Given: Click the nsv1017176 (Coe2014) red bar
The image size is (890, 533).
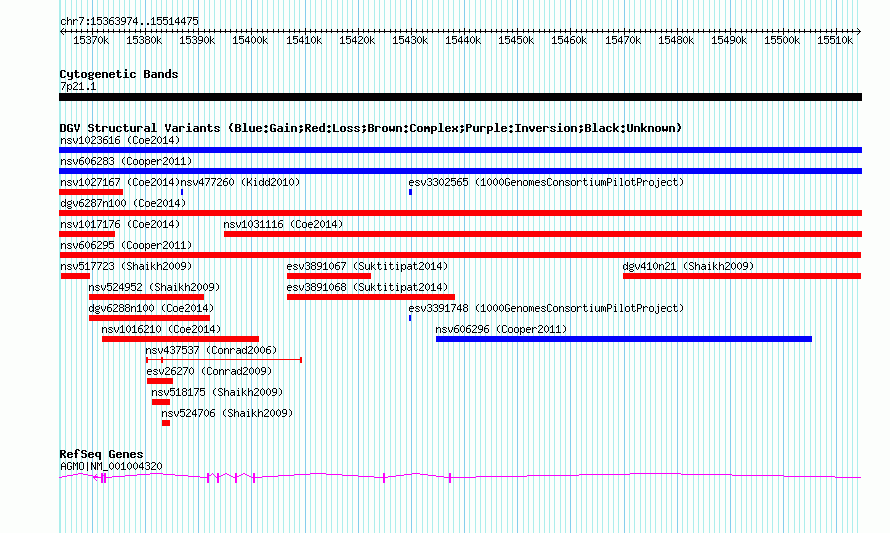Looking at the screenshot, I should tap(87, 234).
